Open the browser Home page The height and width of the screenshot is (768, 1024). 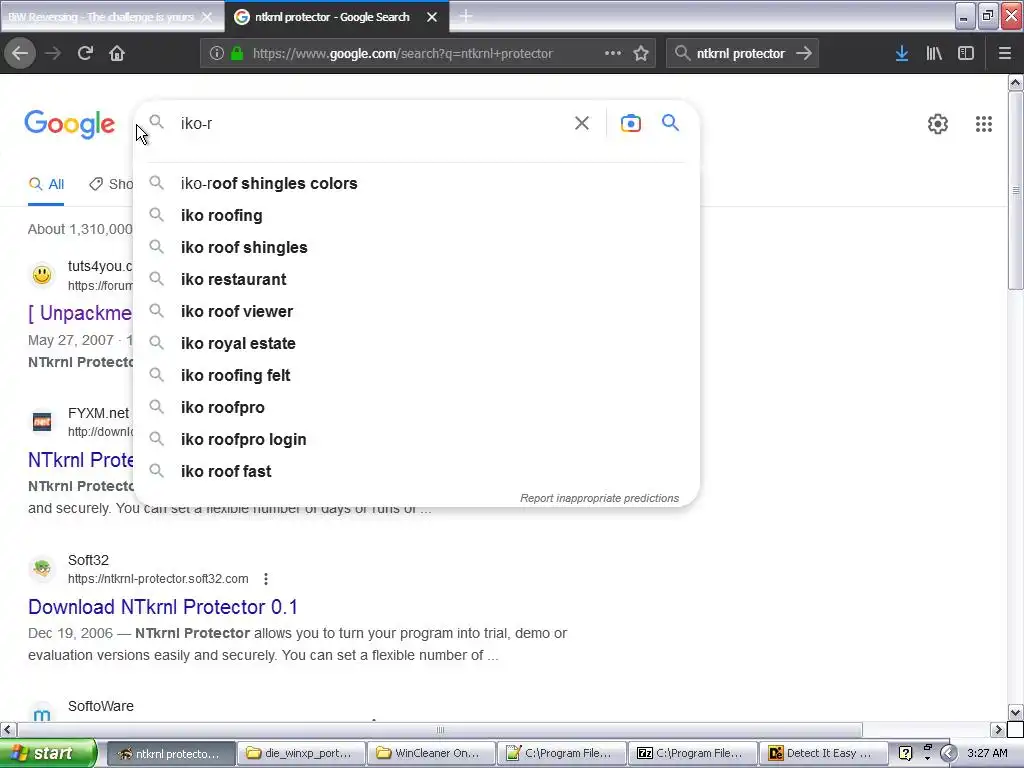(117, 54)
